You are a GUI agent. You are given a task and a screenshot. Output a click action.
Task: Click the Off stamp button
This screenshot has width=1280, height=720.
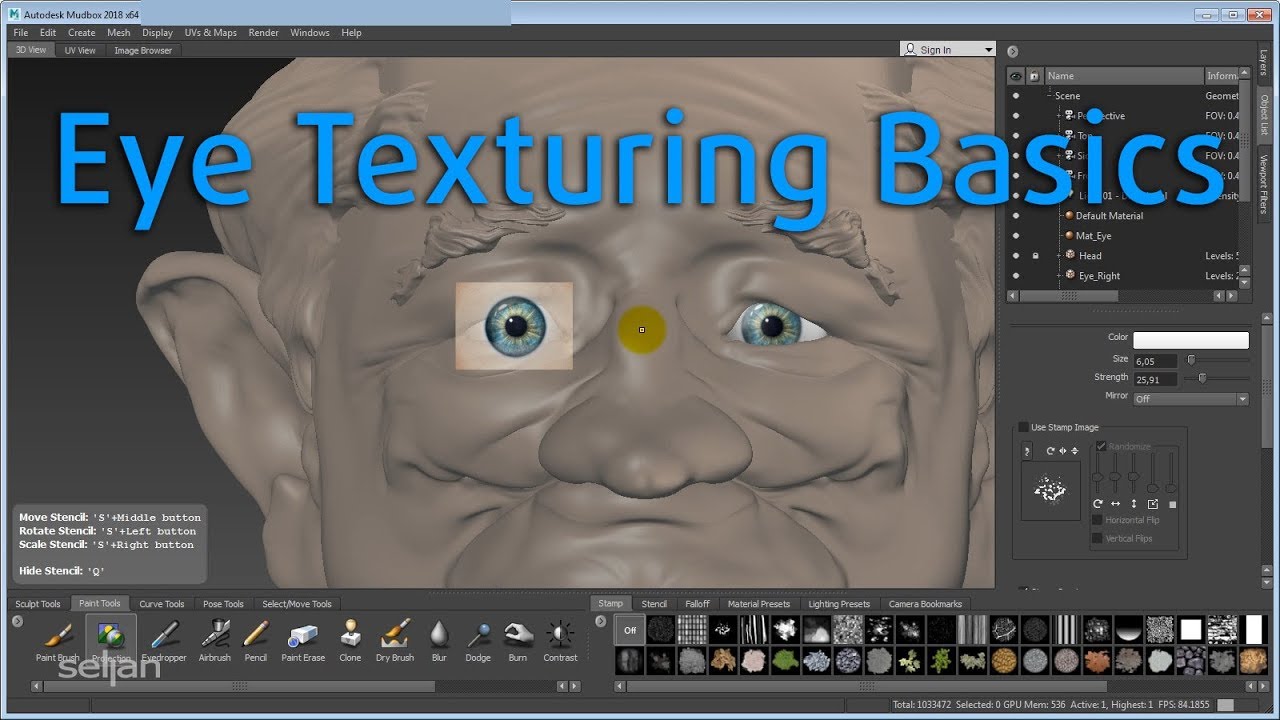click(630, 630)
